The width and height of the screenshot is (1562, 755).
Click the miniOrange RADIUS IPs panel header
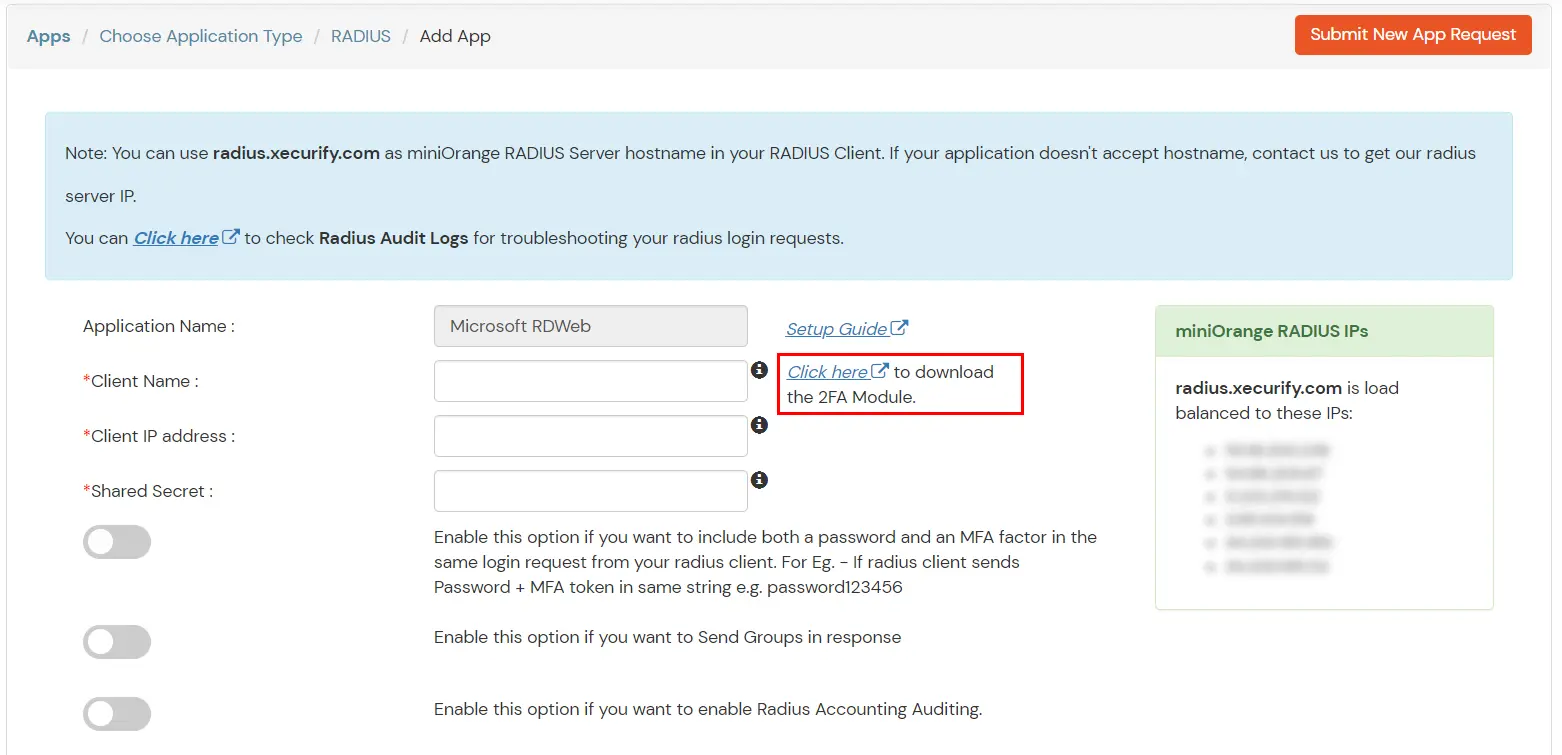pos(1324,331)
